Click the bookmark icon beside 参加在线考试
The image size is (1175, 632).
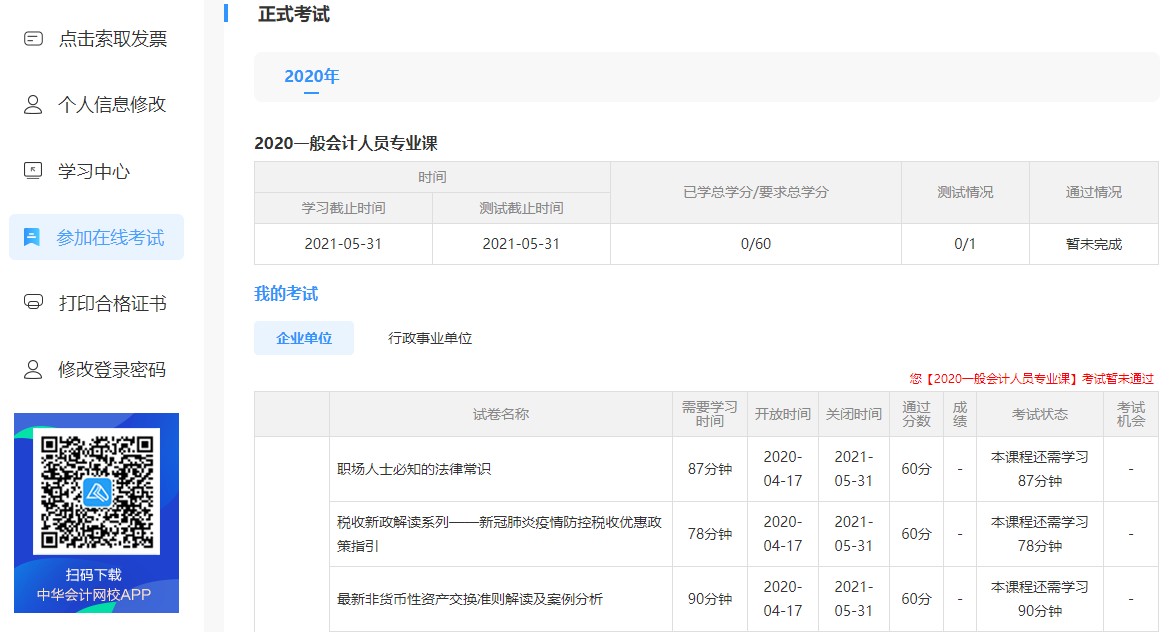31,238
